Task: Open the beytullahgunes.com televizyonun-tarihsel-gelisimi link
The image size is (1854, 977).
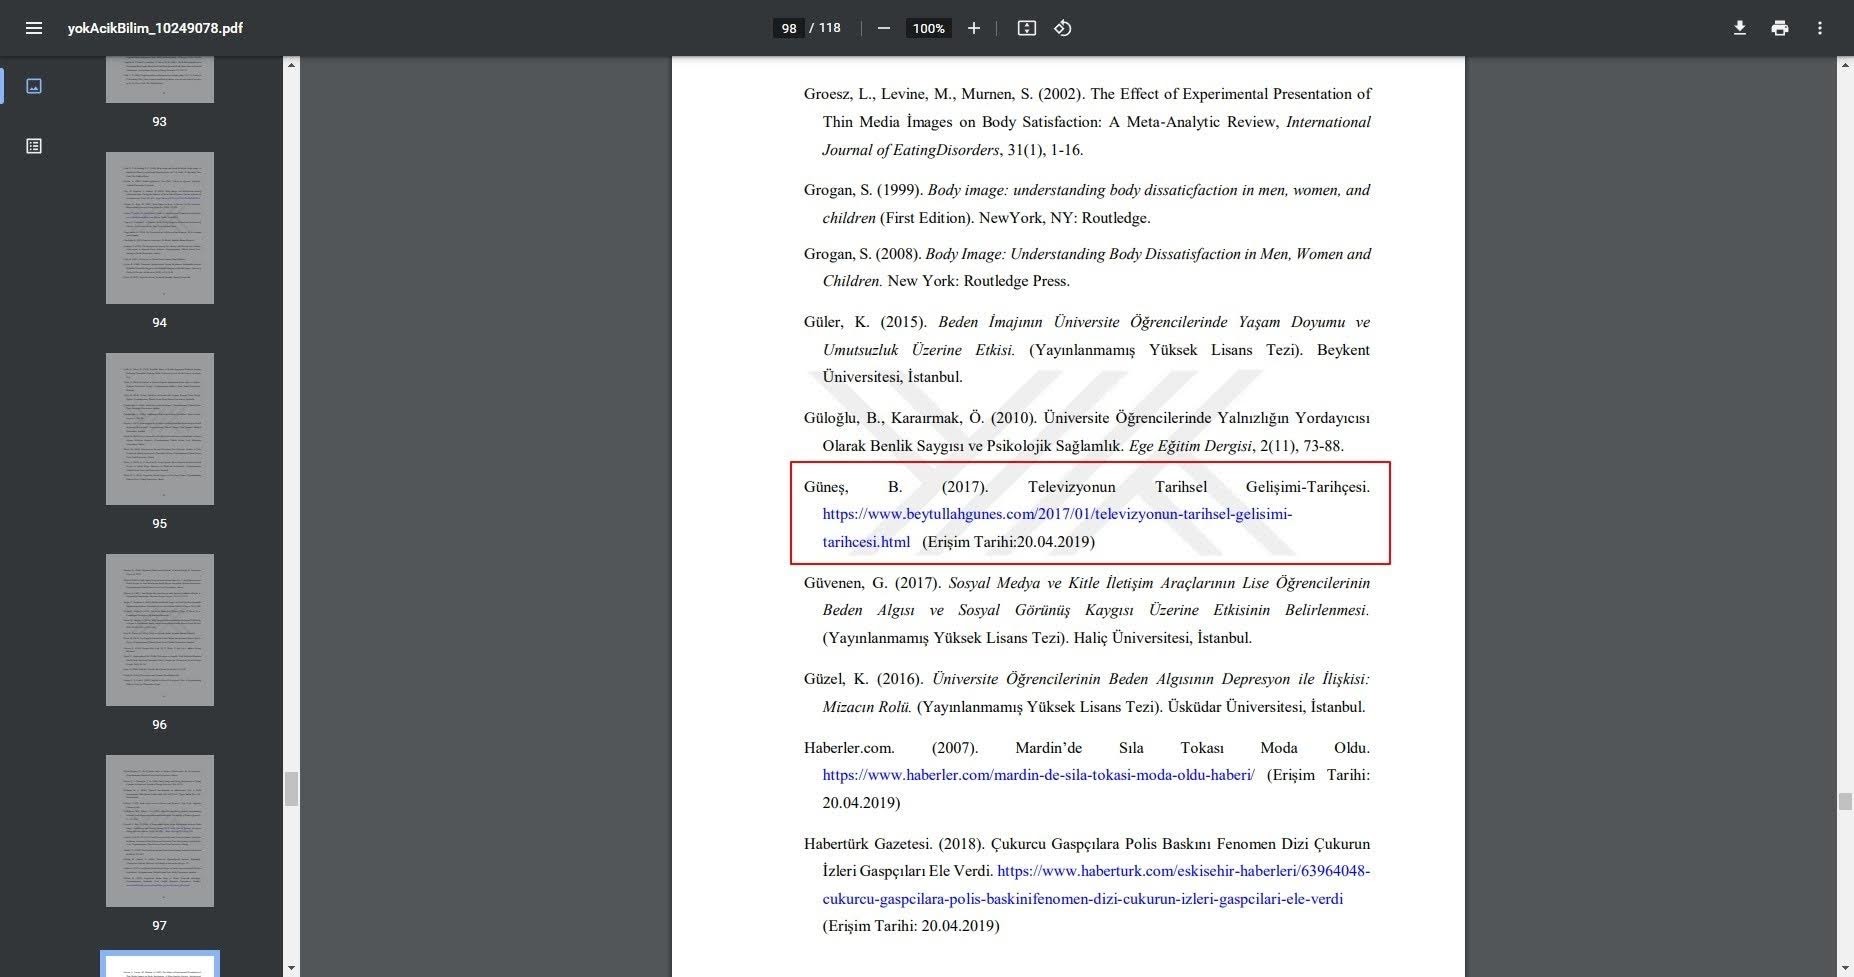Action: [1057, 528]
